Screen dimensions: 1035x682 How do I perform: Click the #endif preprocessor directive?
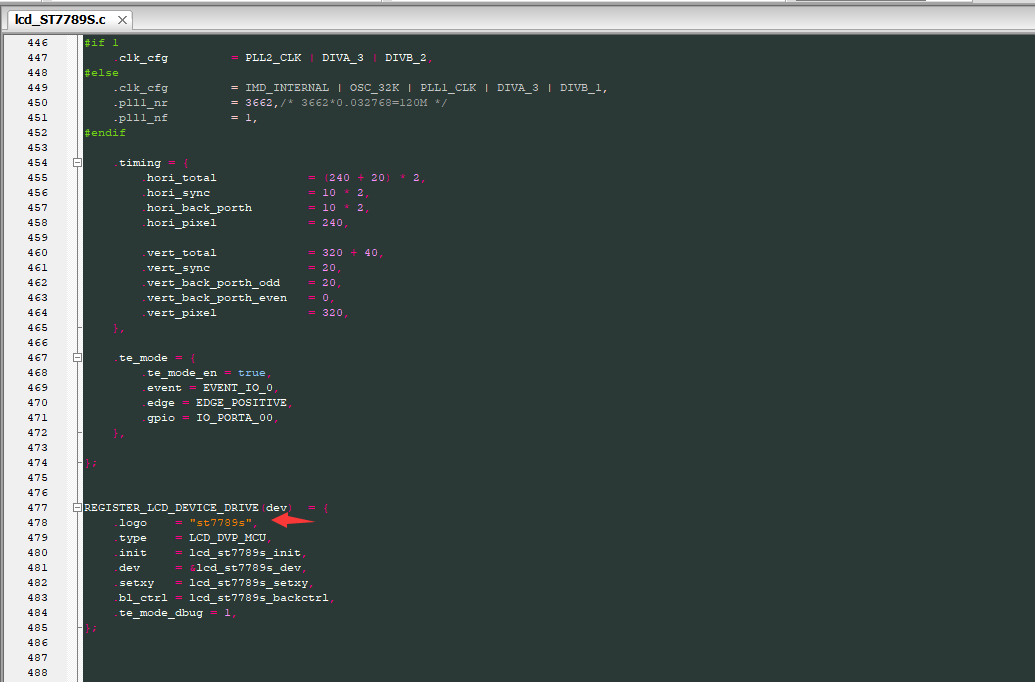tap(105, 133)
